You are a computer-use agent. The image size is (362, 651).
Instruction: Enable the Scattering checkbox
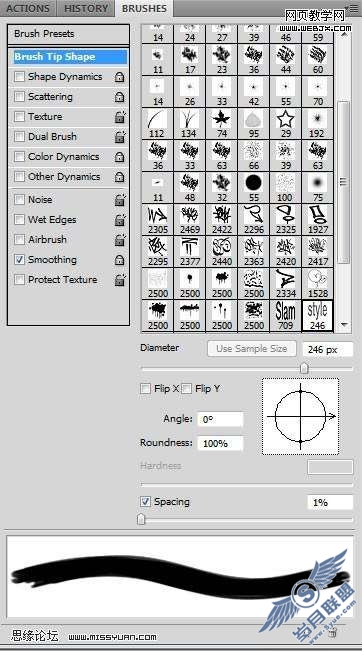tap(19, 97)
